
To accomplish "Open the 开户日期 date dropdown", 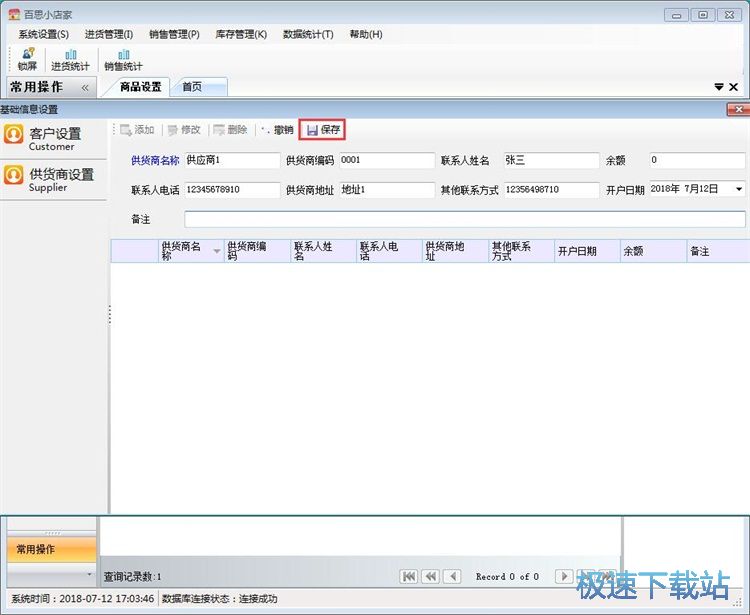I will [x=739, y=189].
